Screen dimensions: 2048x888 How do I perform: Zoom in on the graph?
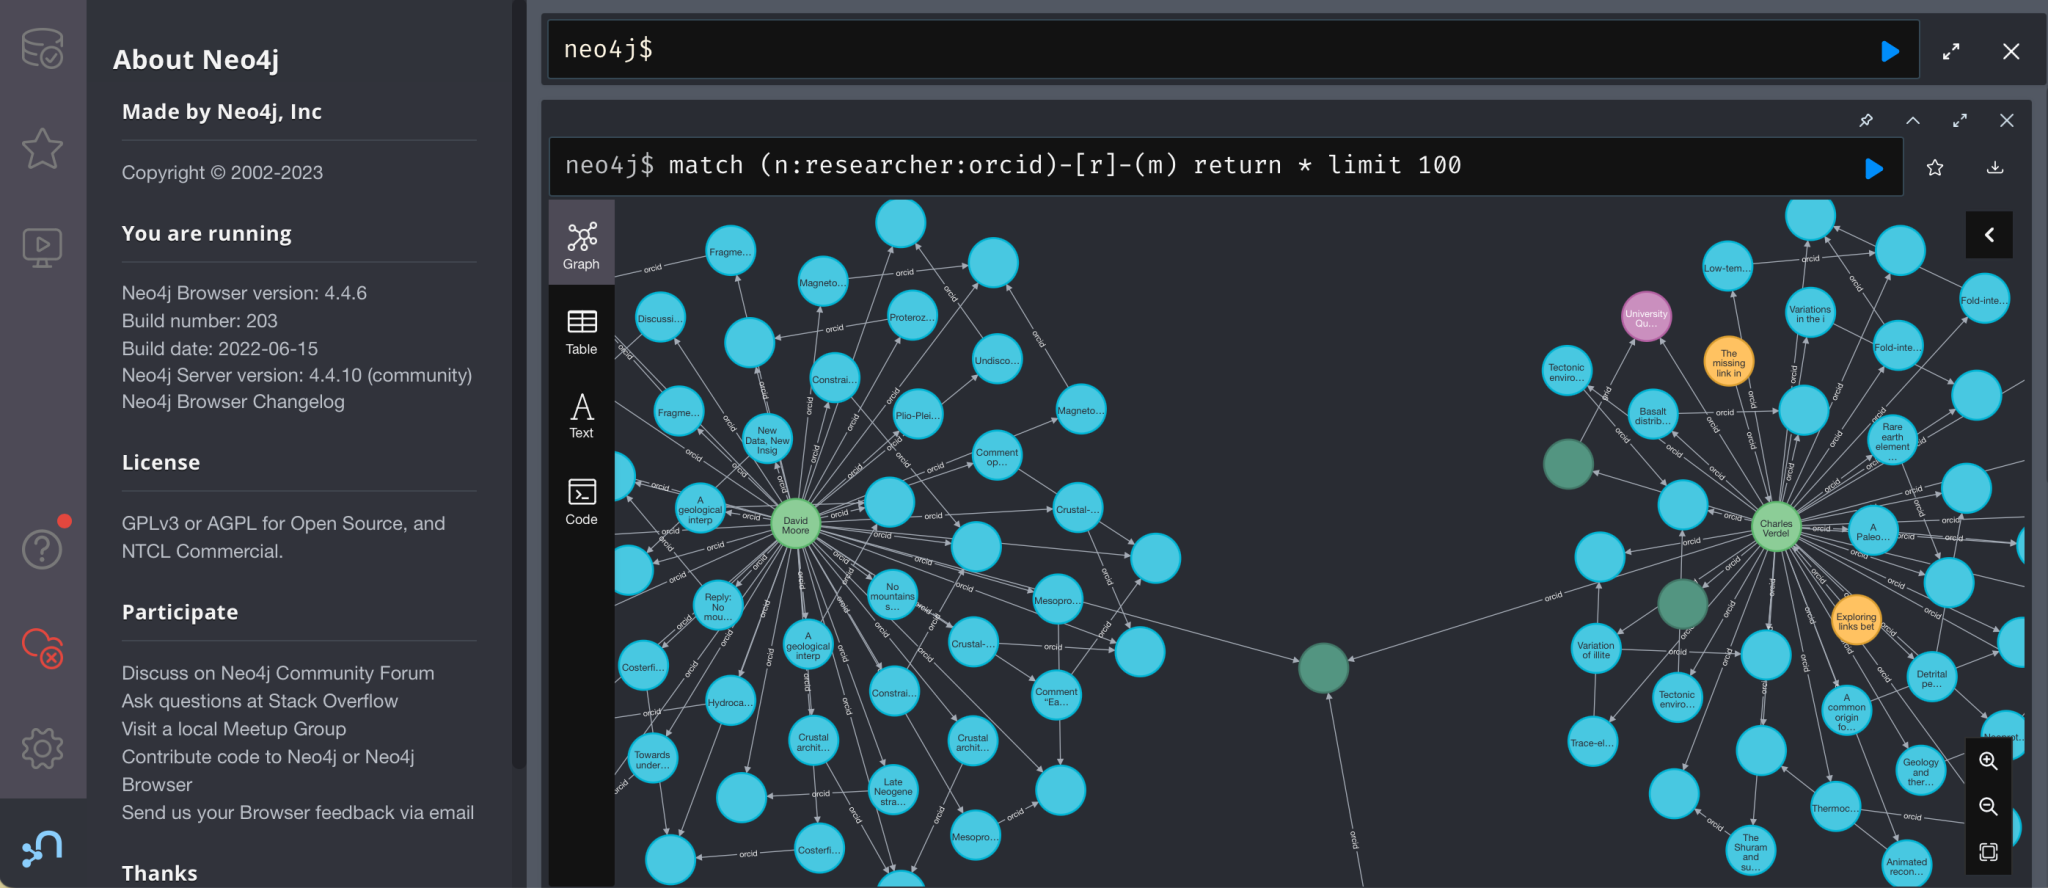[x=1988, y=761]
